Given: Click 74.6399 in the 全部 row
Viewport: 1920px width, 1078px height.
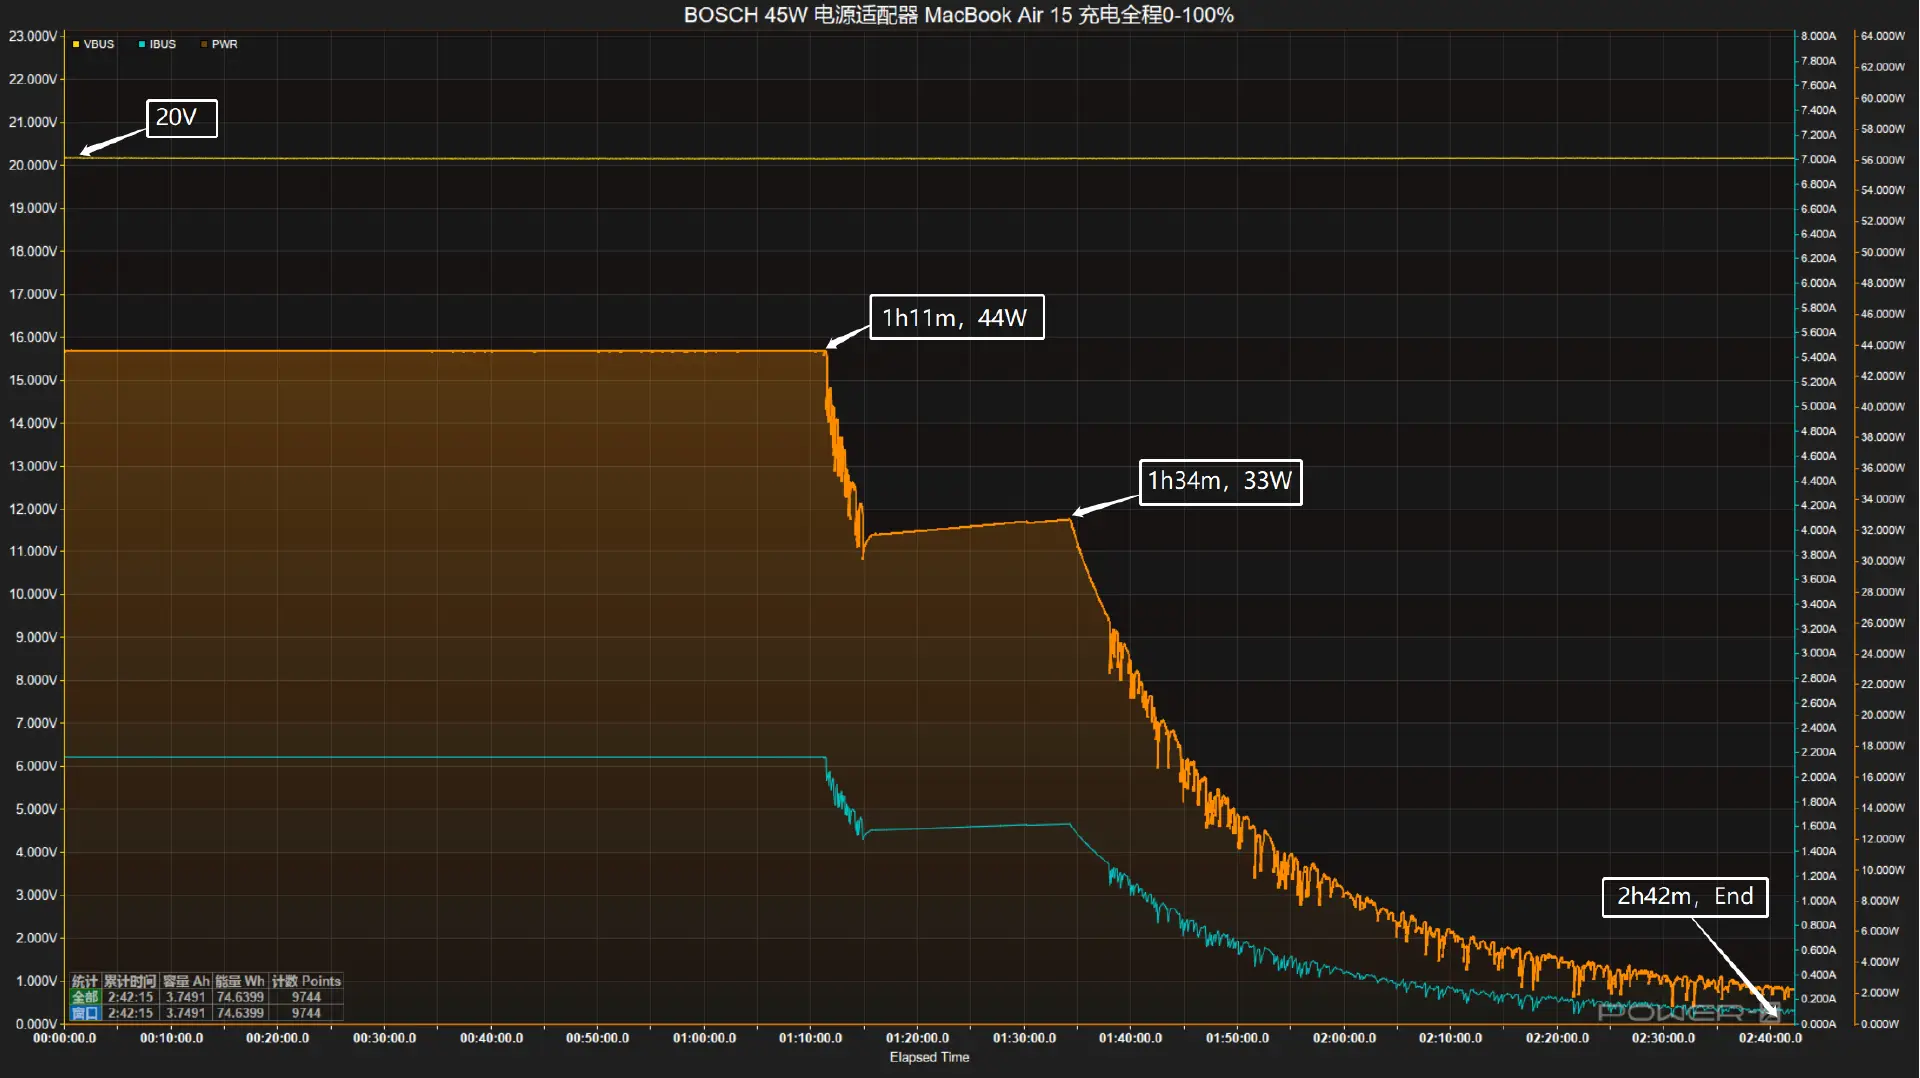Looking at the screenshot, I should 240,997.
